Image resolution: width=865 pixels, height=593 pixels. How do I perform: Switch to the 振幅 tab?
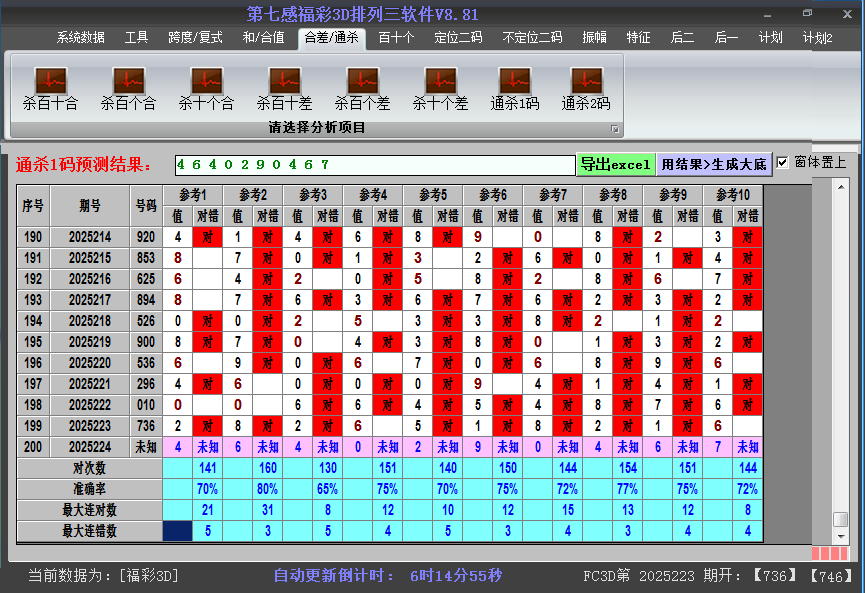coord(594,38)
